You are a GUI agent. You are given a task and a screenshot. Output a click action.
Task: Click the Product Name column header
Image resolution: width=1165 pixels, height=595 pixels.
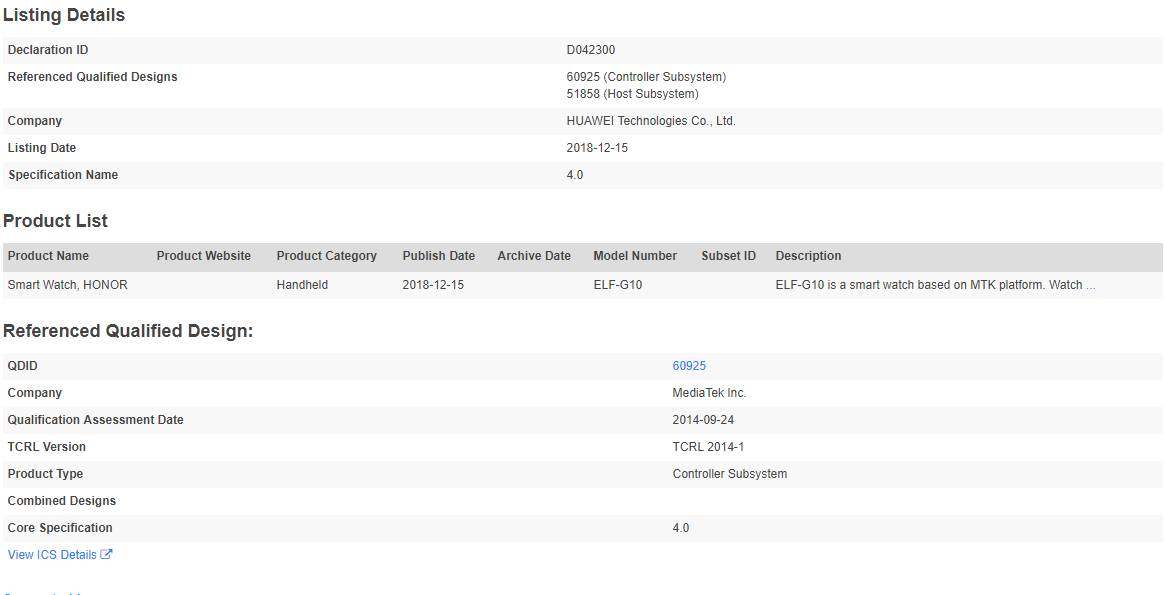(x=48, y=256)
